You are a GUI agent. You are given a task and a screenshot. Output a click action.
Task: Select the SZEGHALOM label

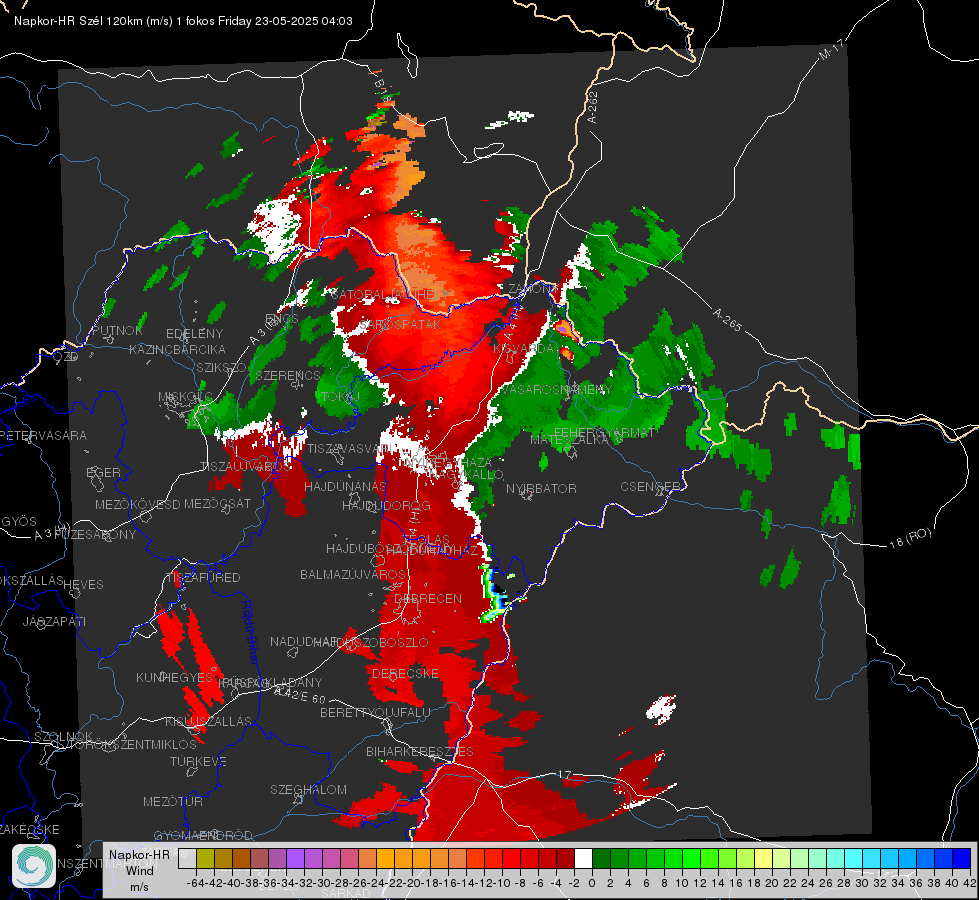(308, 789)
